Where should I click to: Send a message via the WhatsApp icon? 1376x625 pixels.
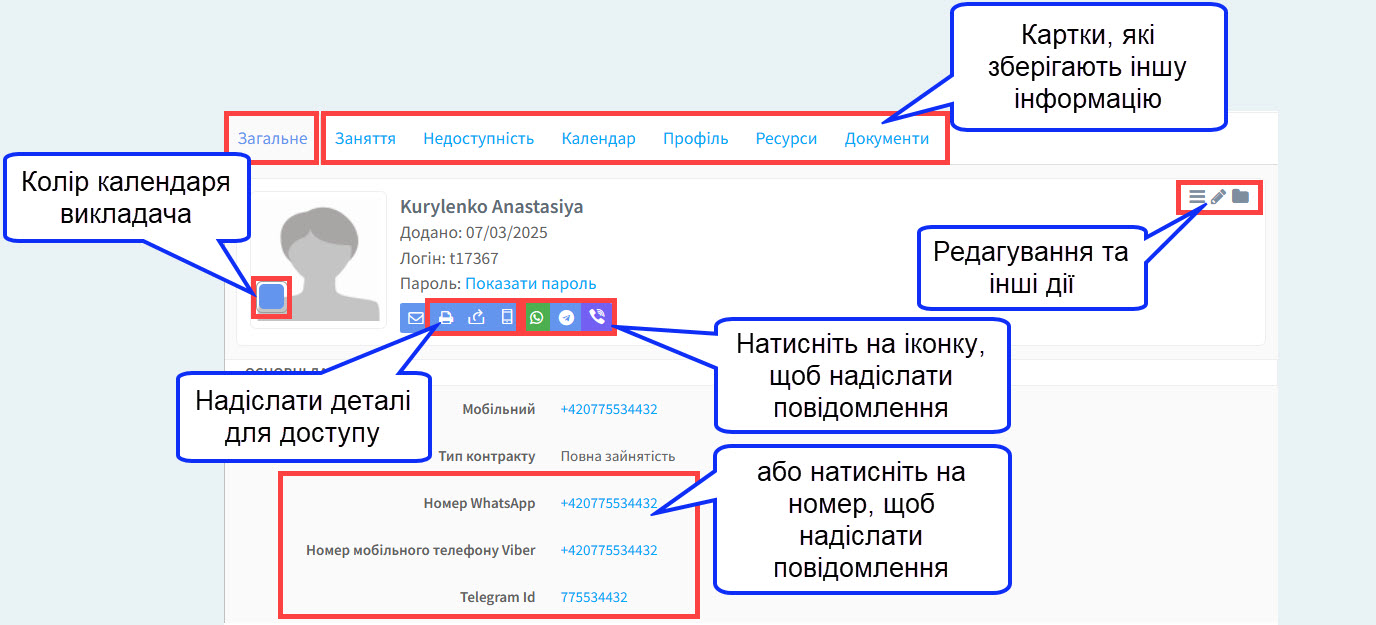click(x=537, y=318)
